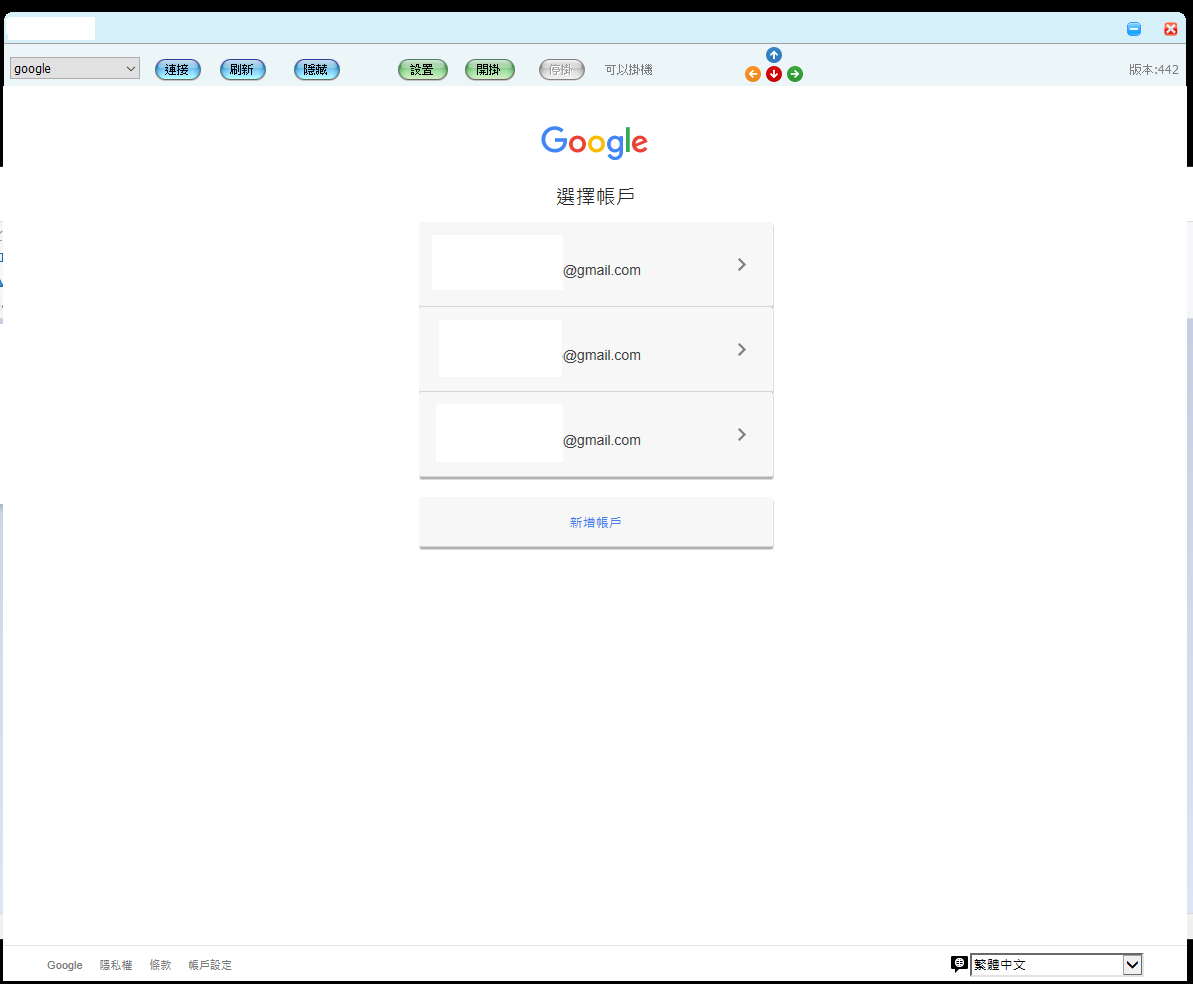
Task: Close the window with red X
Action: coord(1171,29)
